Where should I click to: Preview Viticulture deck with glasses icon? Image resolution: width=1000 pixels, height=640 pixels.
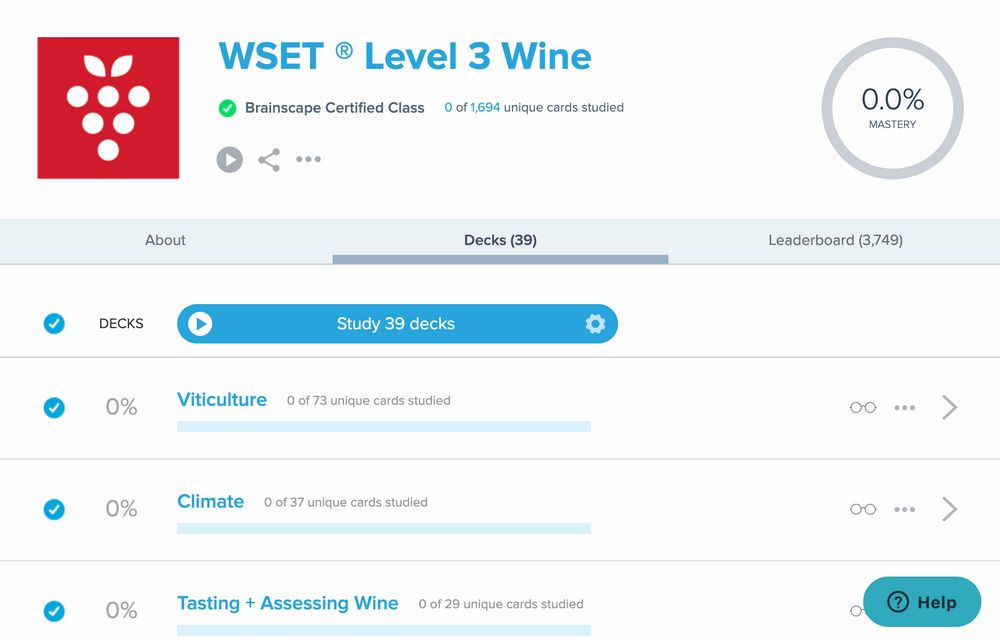tap(863, 408)
